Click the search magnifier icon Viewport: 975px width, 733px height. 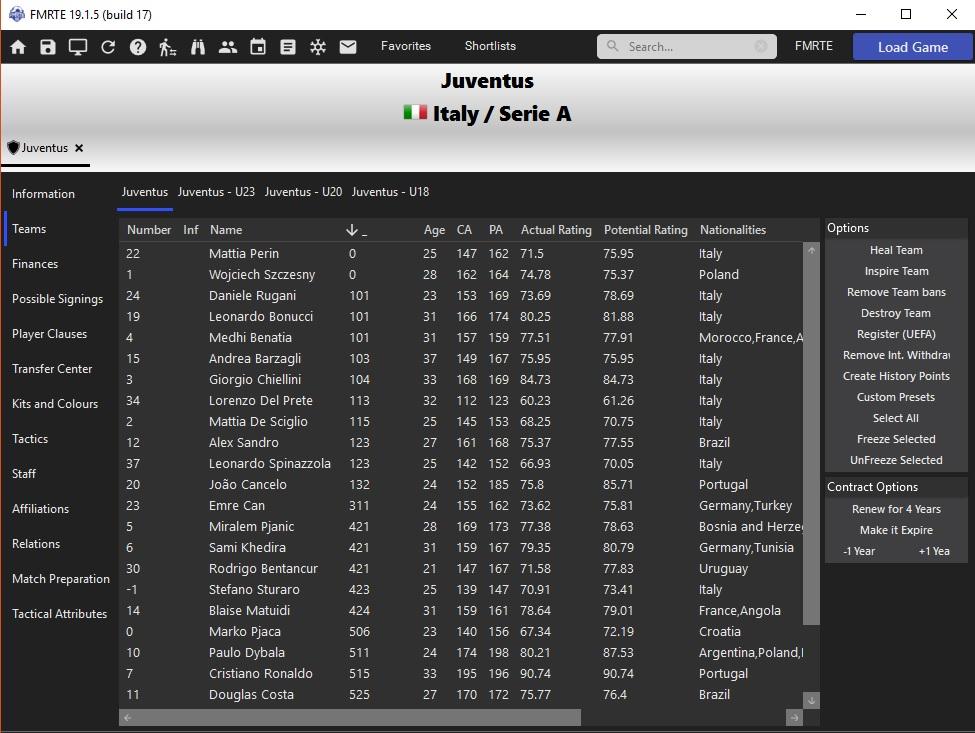612,46
